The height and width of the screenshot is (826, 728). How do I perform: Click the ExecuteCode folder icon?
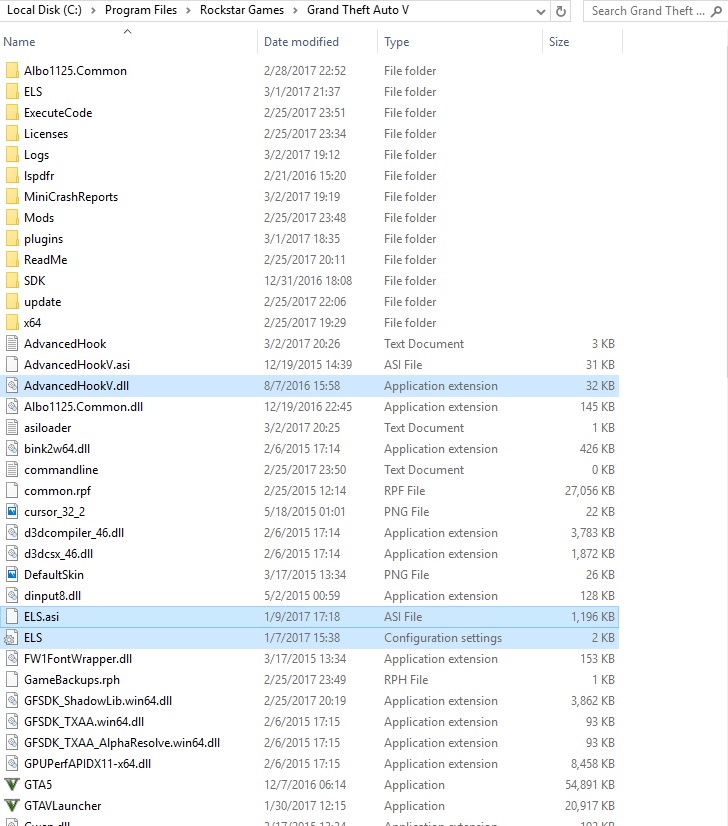(x=12, y=113)
